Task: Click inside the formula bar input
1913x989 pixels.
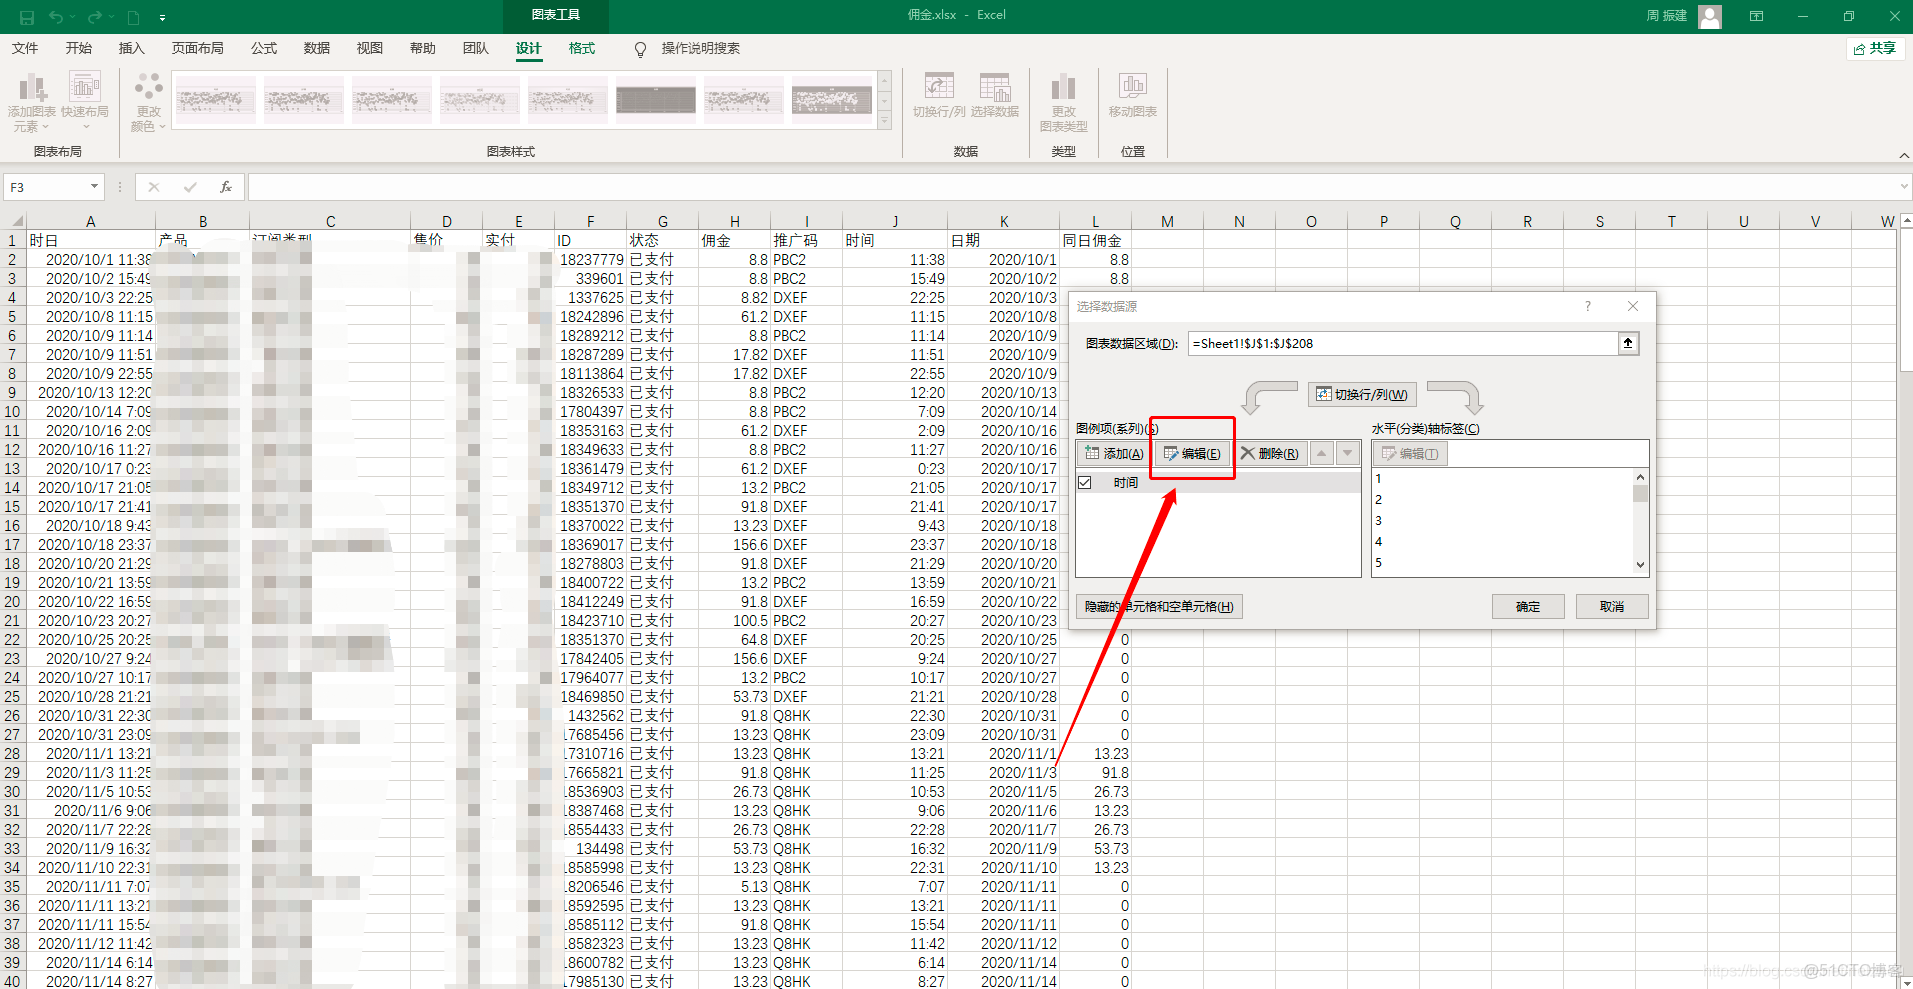Action: [x=1072, y=187]
